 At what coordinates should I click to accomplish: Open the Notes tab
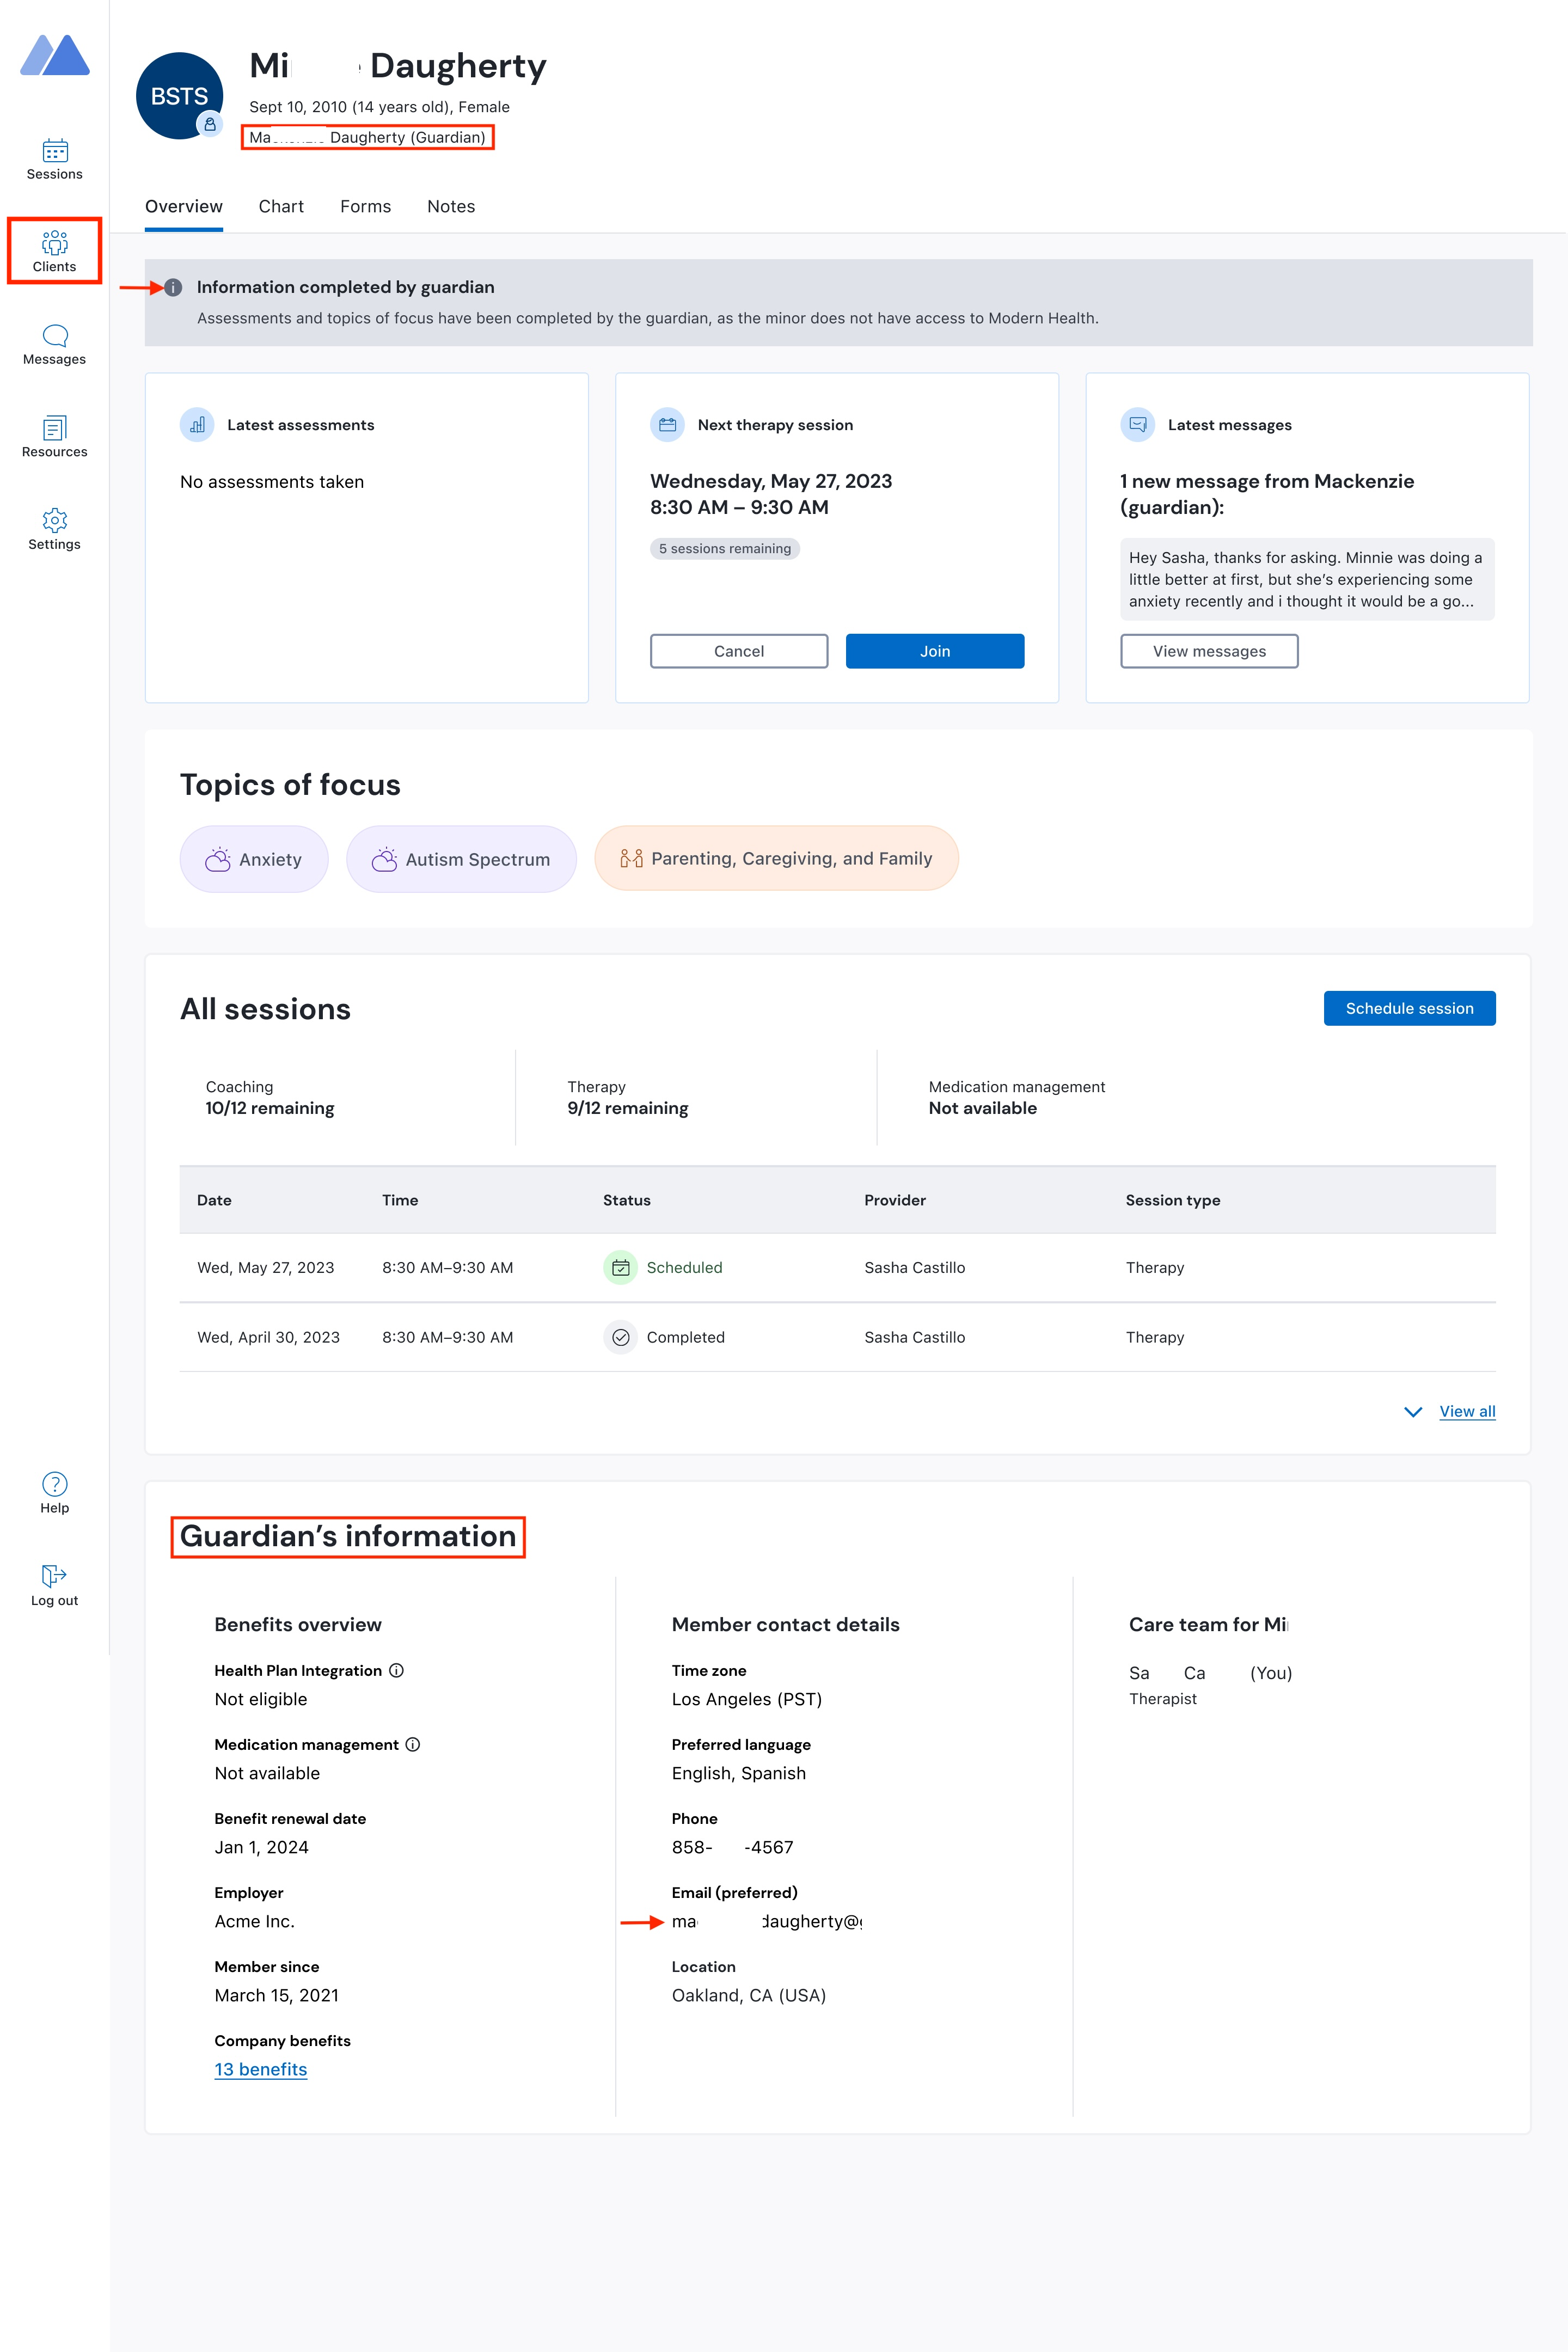click(451, 207)
